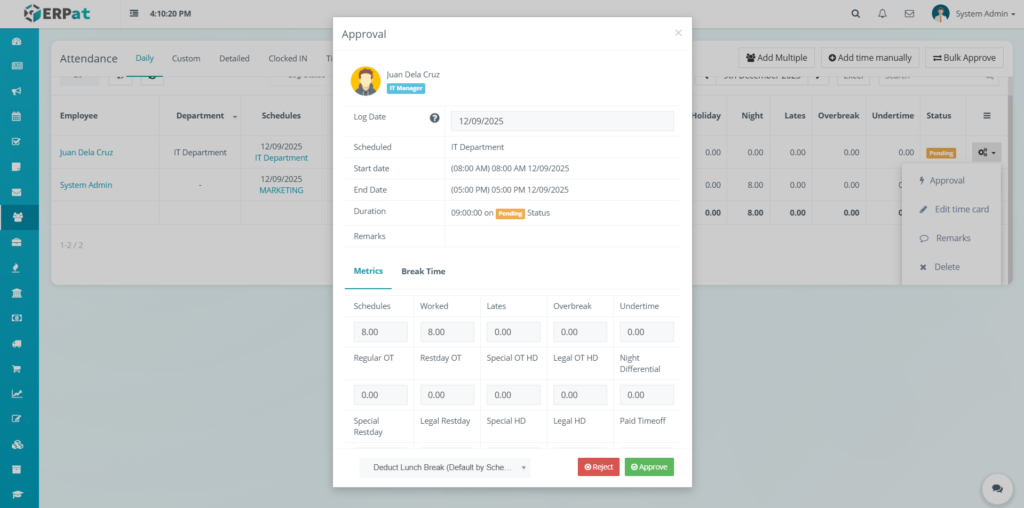Click the green Approve button
The width and height of the screenshot is (1024, 508).
tap(649, 467)
